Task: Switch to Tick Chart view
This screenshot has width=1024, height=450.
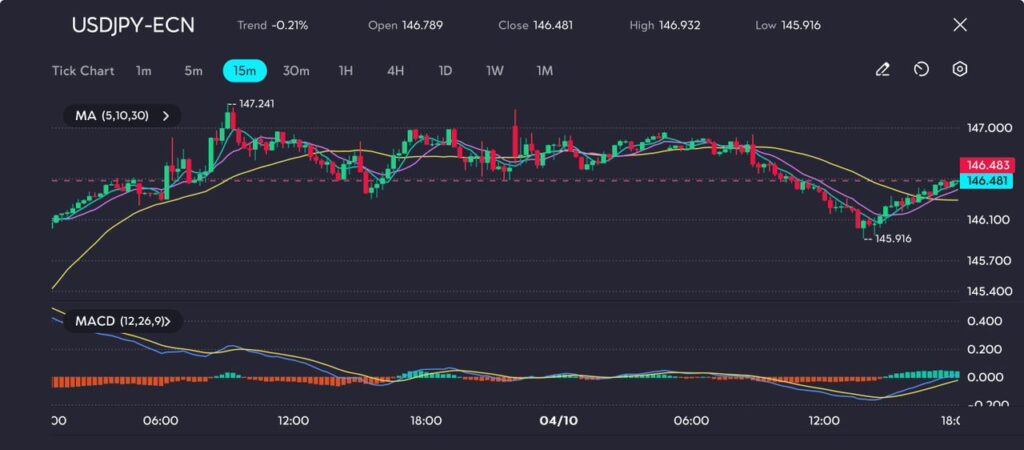Action: [83, 71]
